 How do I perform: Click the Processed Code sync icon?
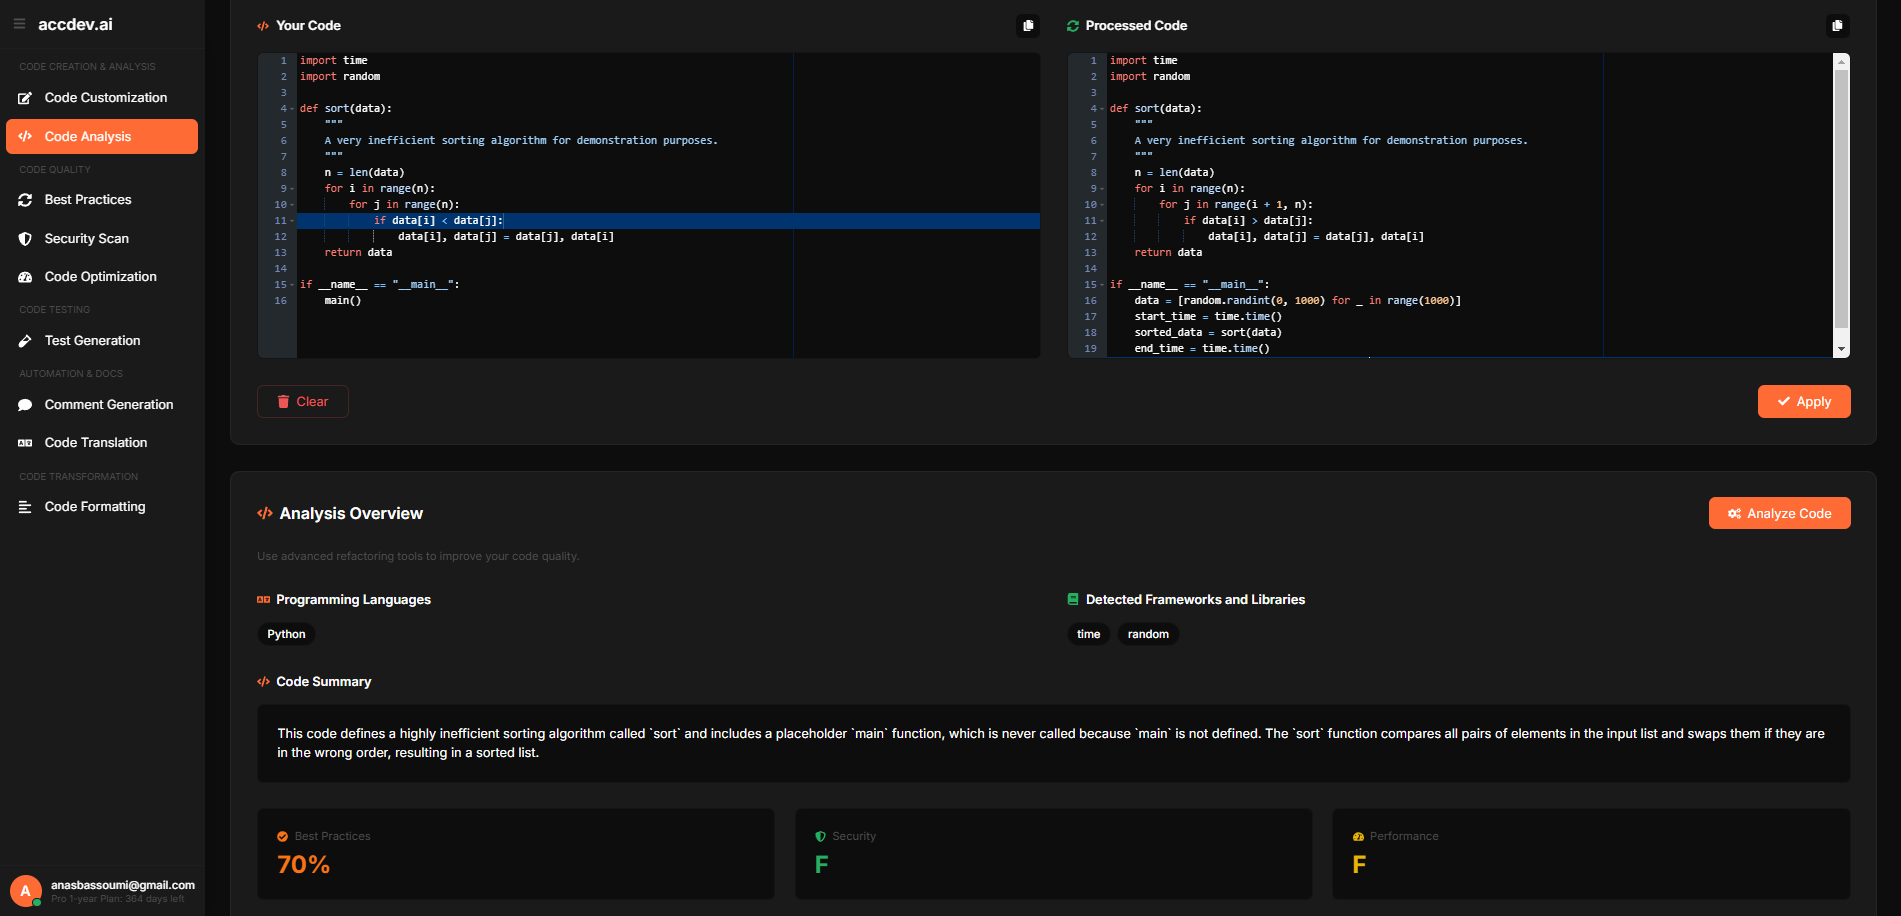tap(1073, 26)
